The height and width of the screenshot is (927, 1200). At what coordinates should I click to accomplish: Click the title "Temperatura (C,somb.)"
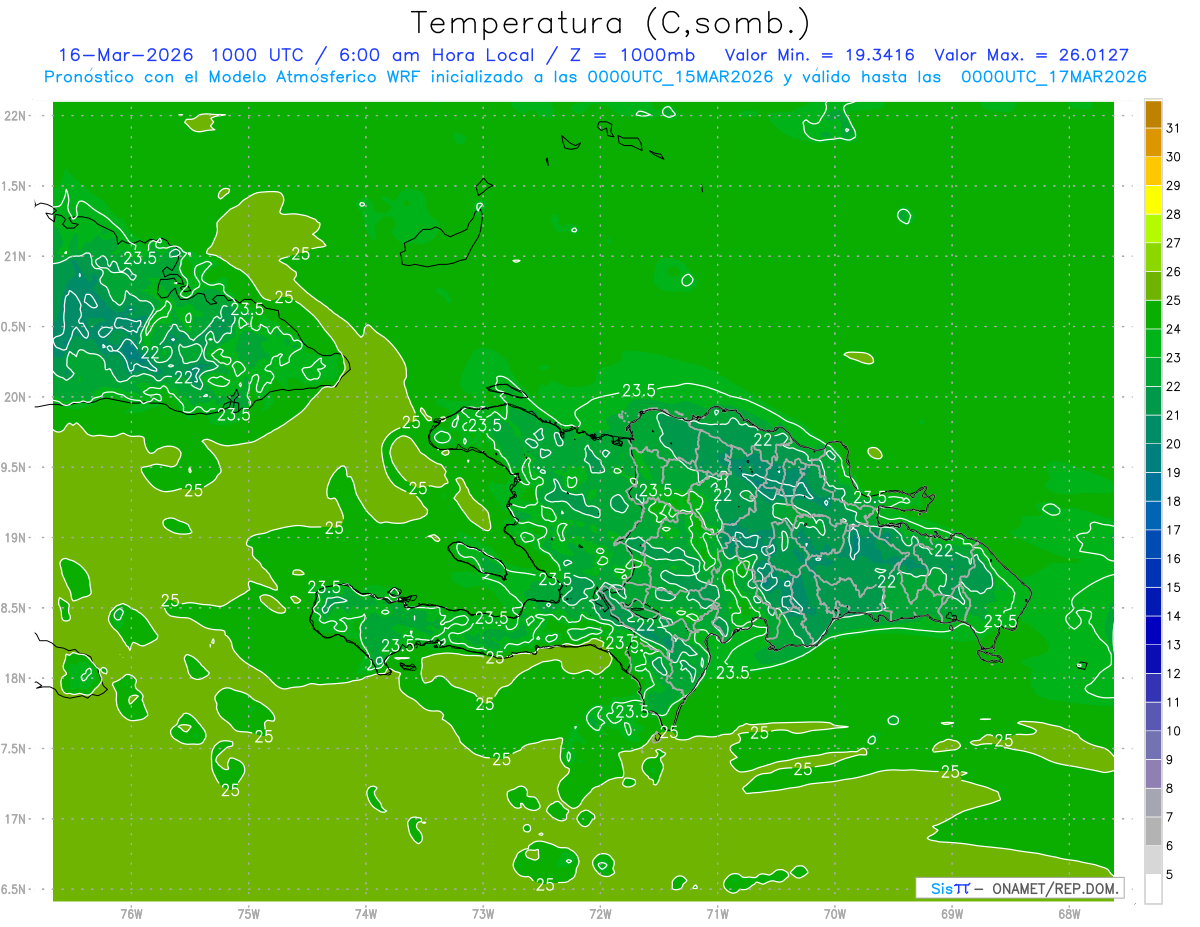(611, 24)
